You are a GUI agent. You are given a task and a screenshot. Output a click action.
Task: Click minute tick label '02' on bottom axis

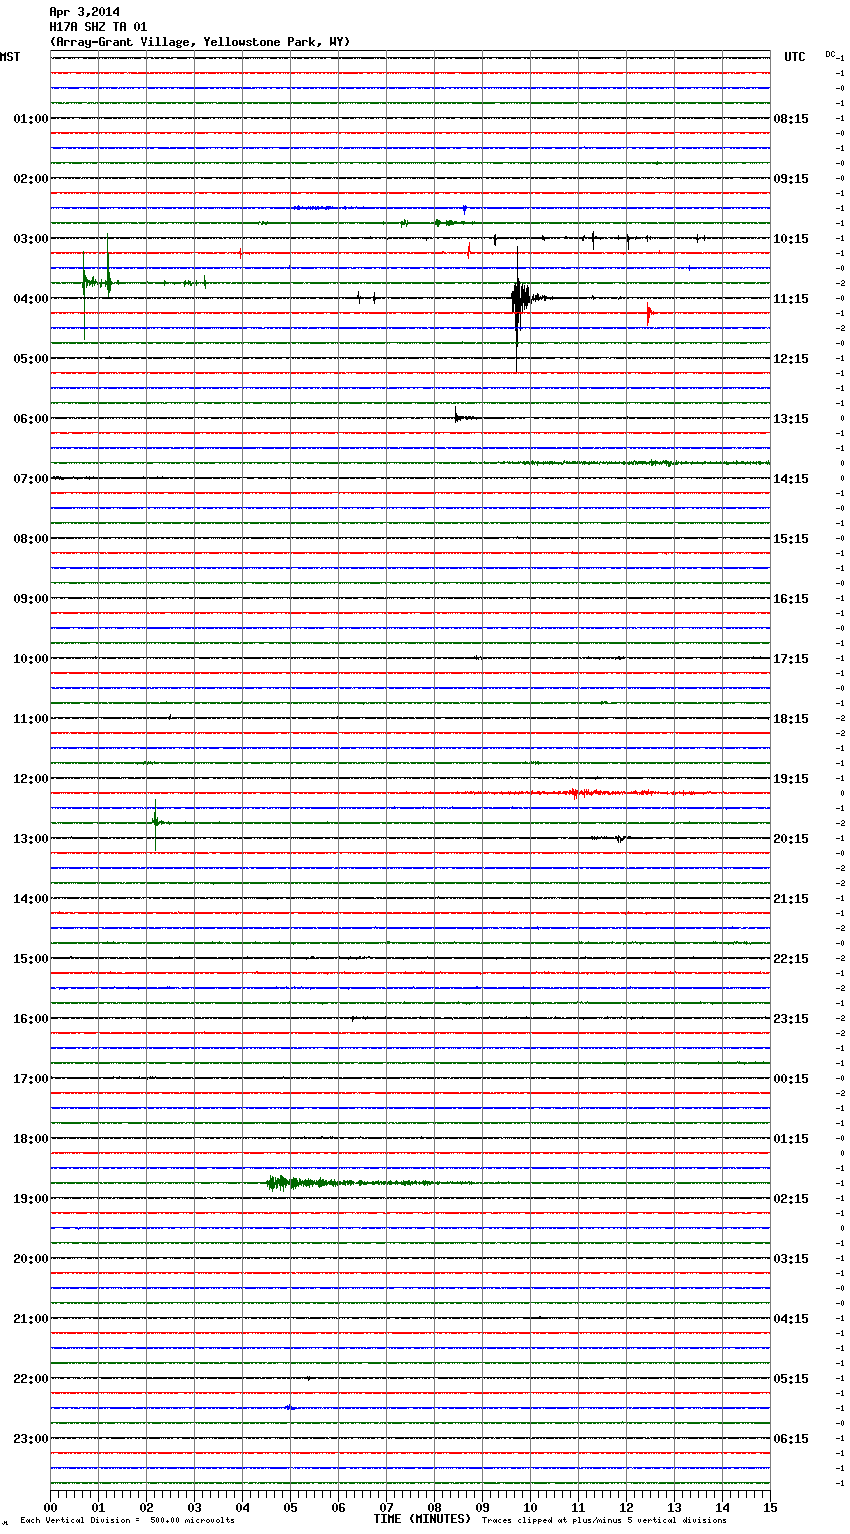pyautogui.click(x=147, y=1508)
